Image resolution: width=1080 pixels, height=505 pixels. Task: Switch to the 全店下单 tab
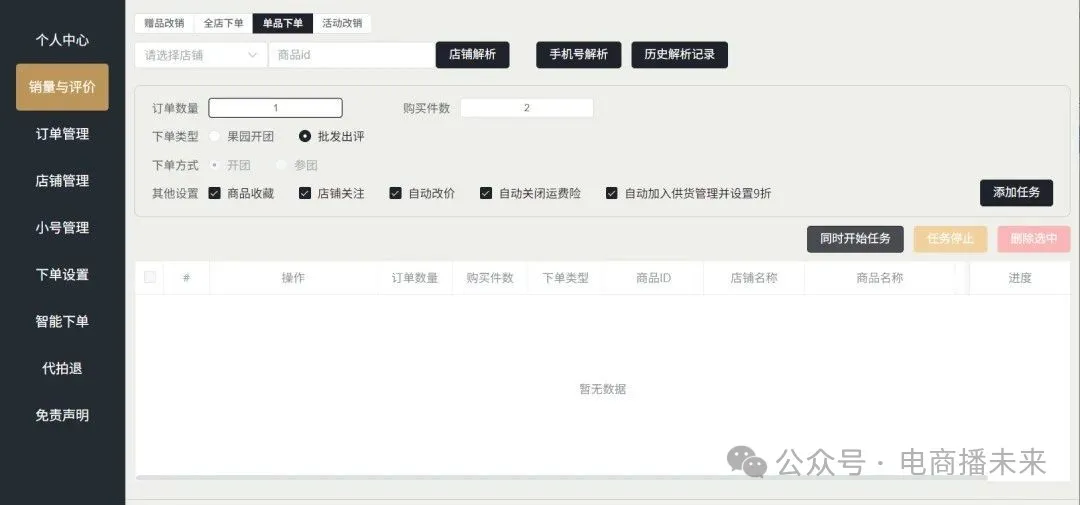[223, 23]
